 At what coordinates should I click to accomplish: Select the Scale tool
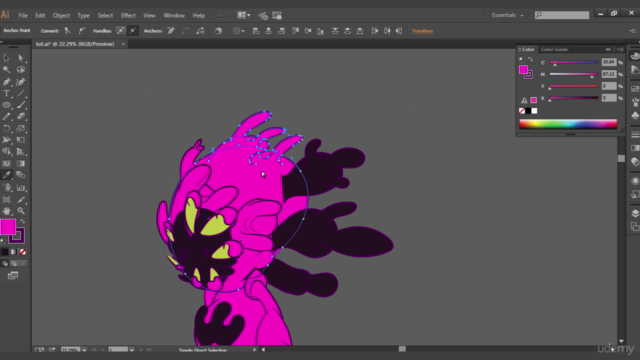pos(21,128)
